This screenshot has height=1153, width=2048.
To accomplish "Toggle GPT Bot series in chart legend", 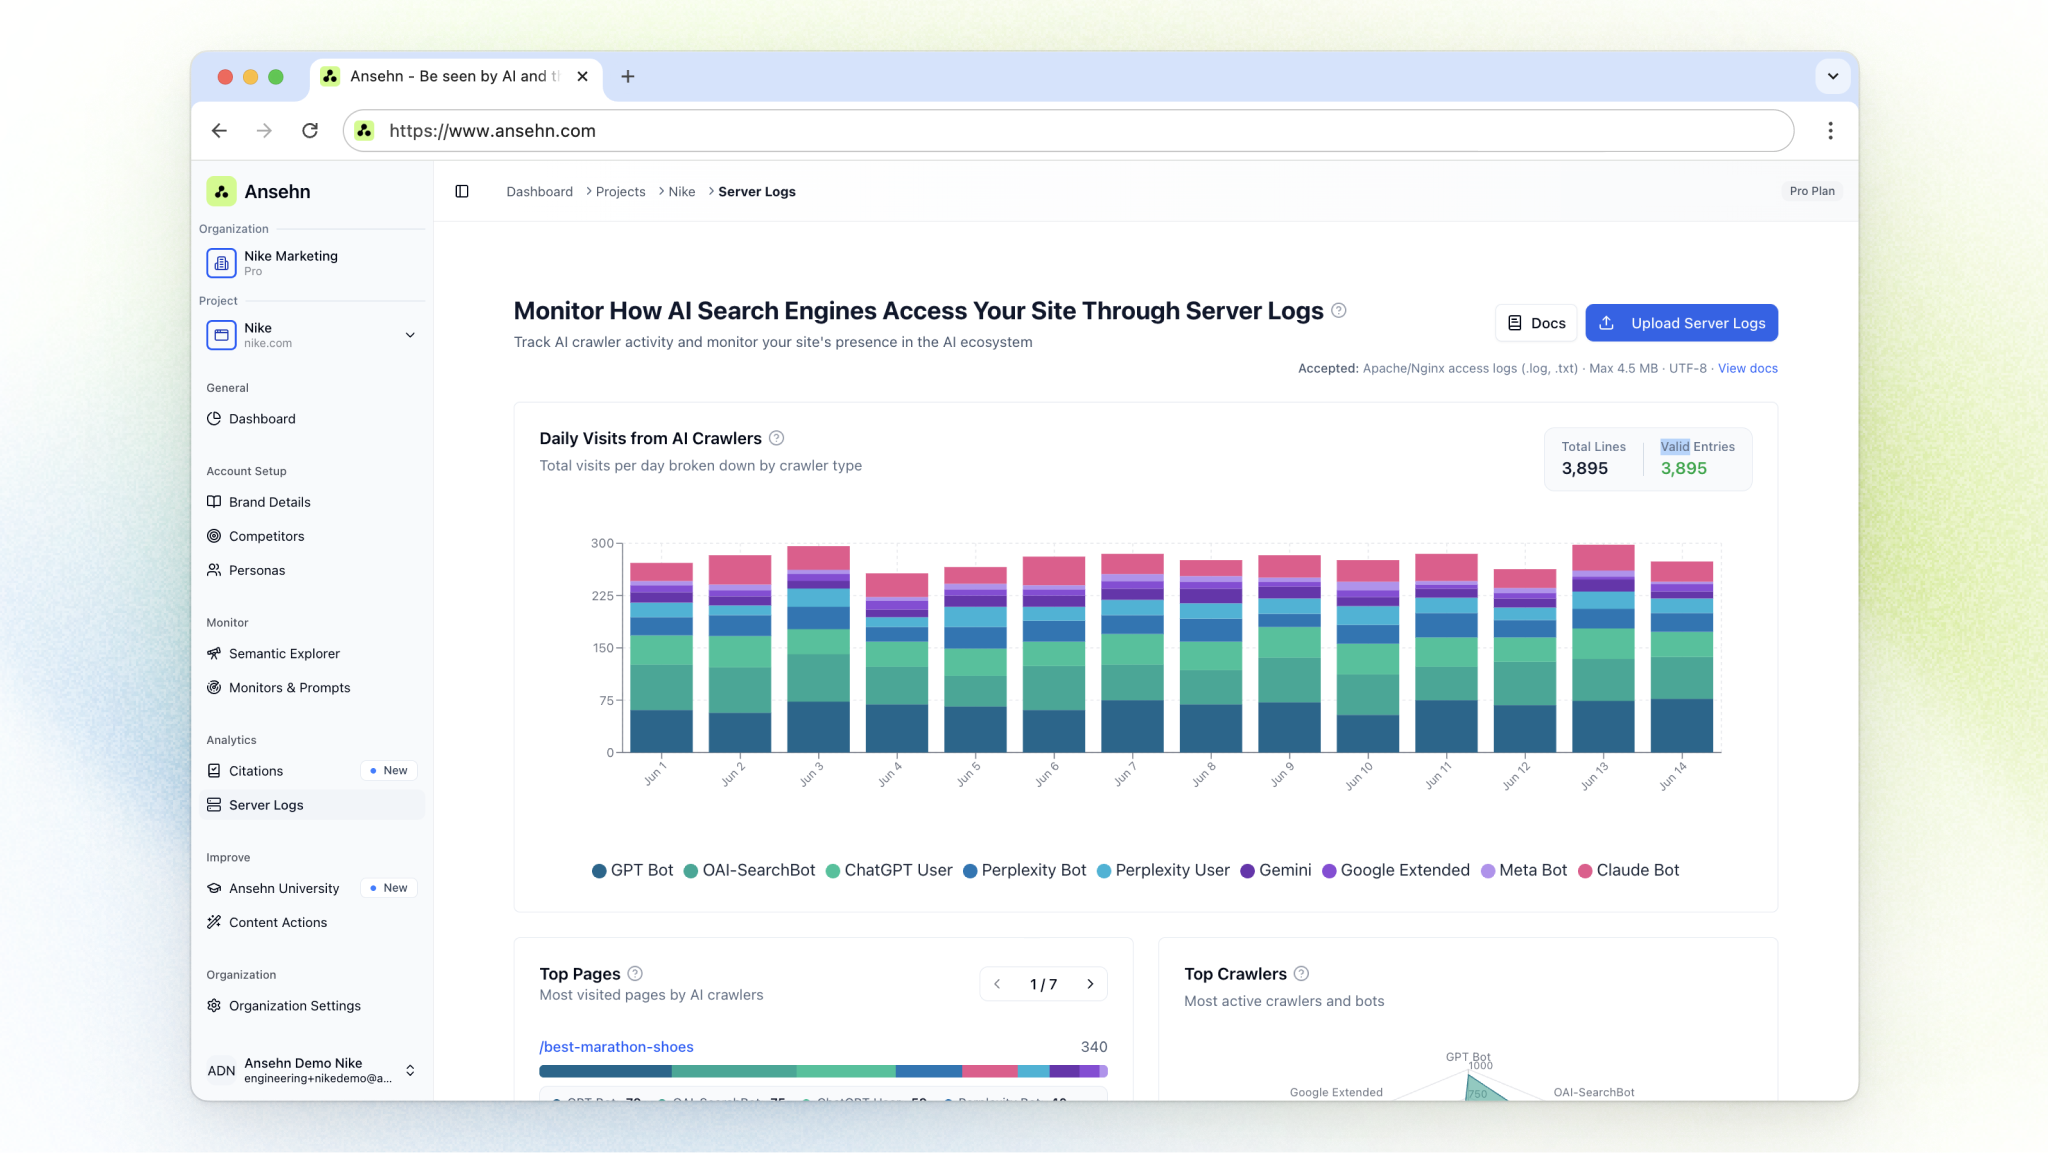I will tap(632, 870).
